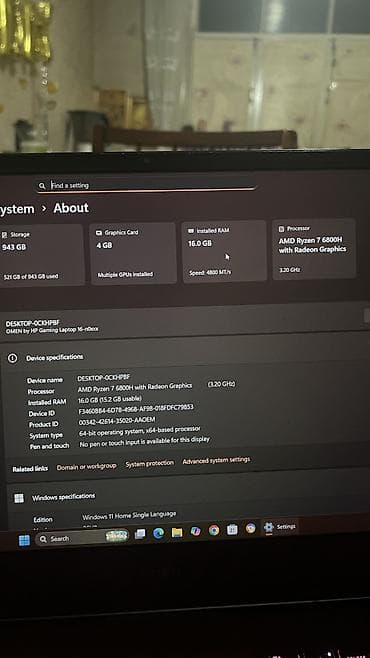Click the 521 GB of 943 GB used text
Screen dimensions: 370x658
click(x=31, y=277)
